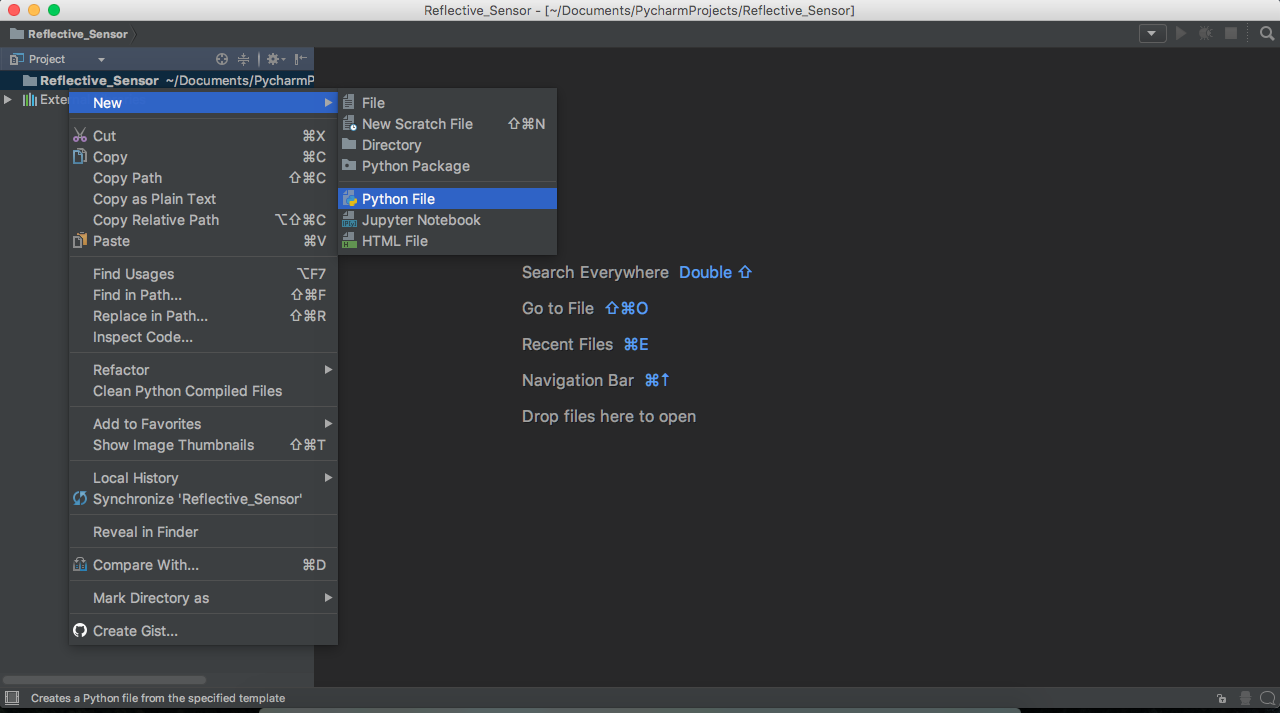
Task: Open the run configuration dropdown
Action: [x=1152, y=33]
